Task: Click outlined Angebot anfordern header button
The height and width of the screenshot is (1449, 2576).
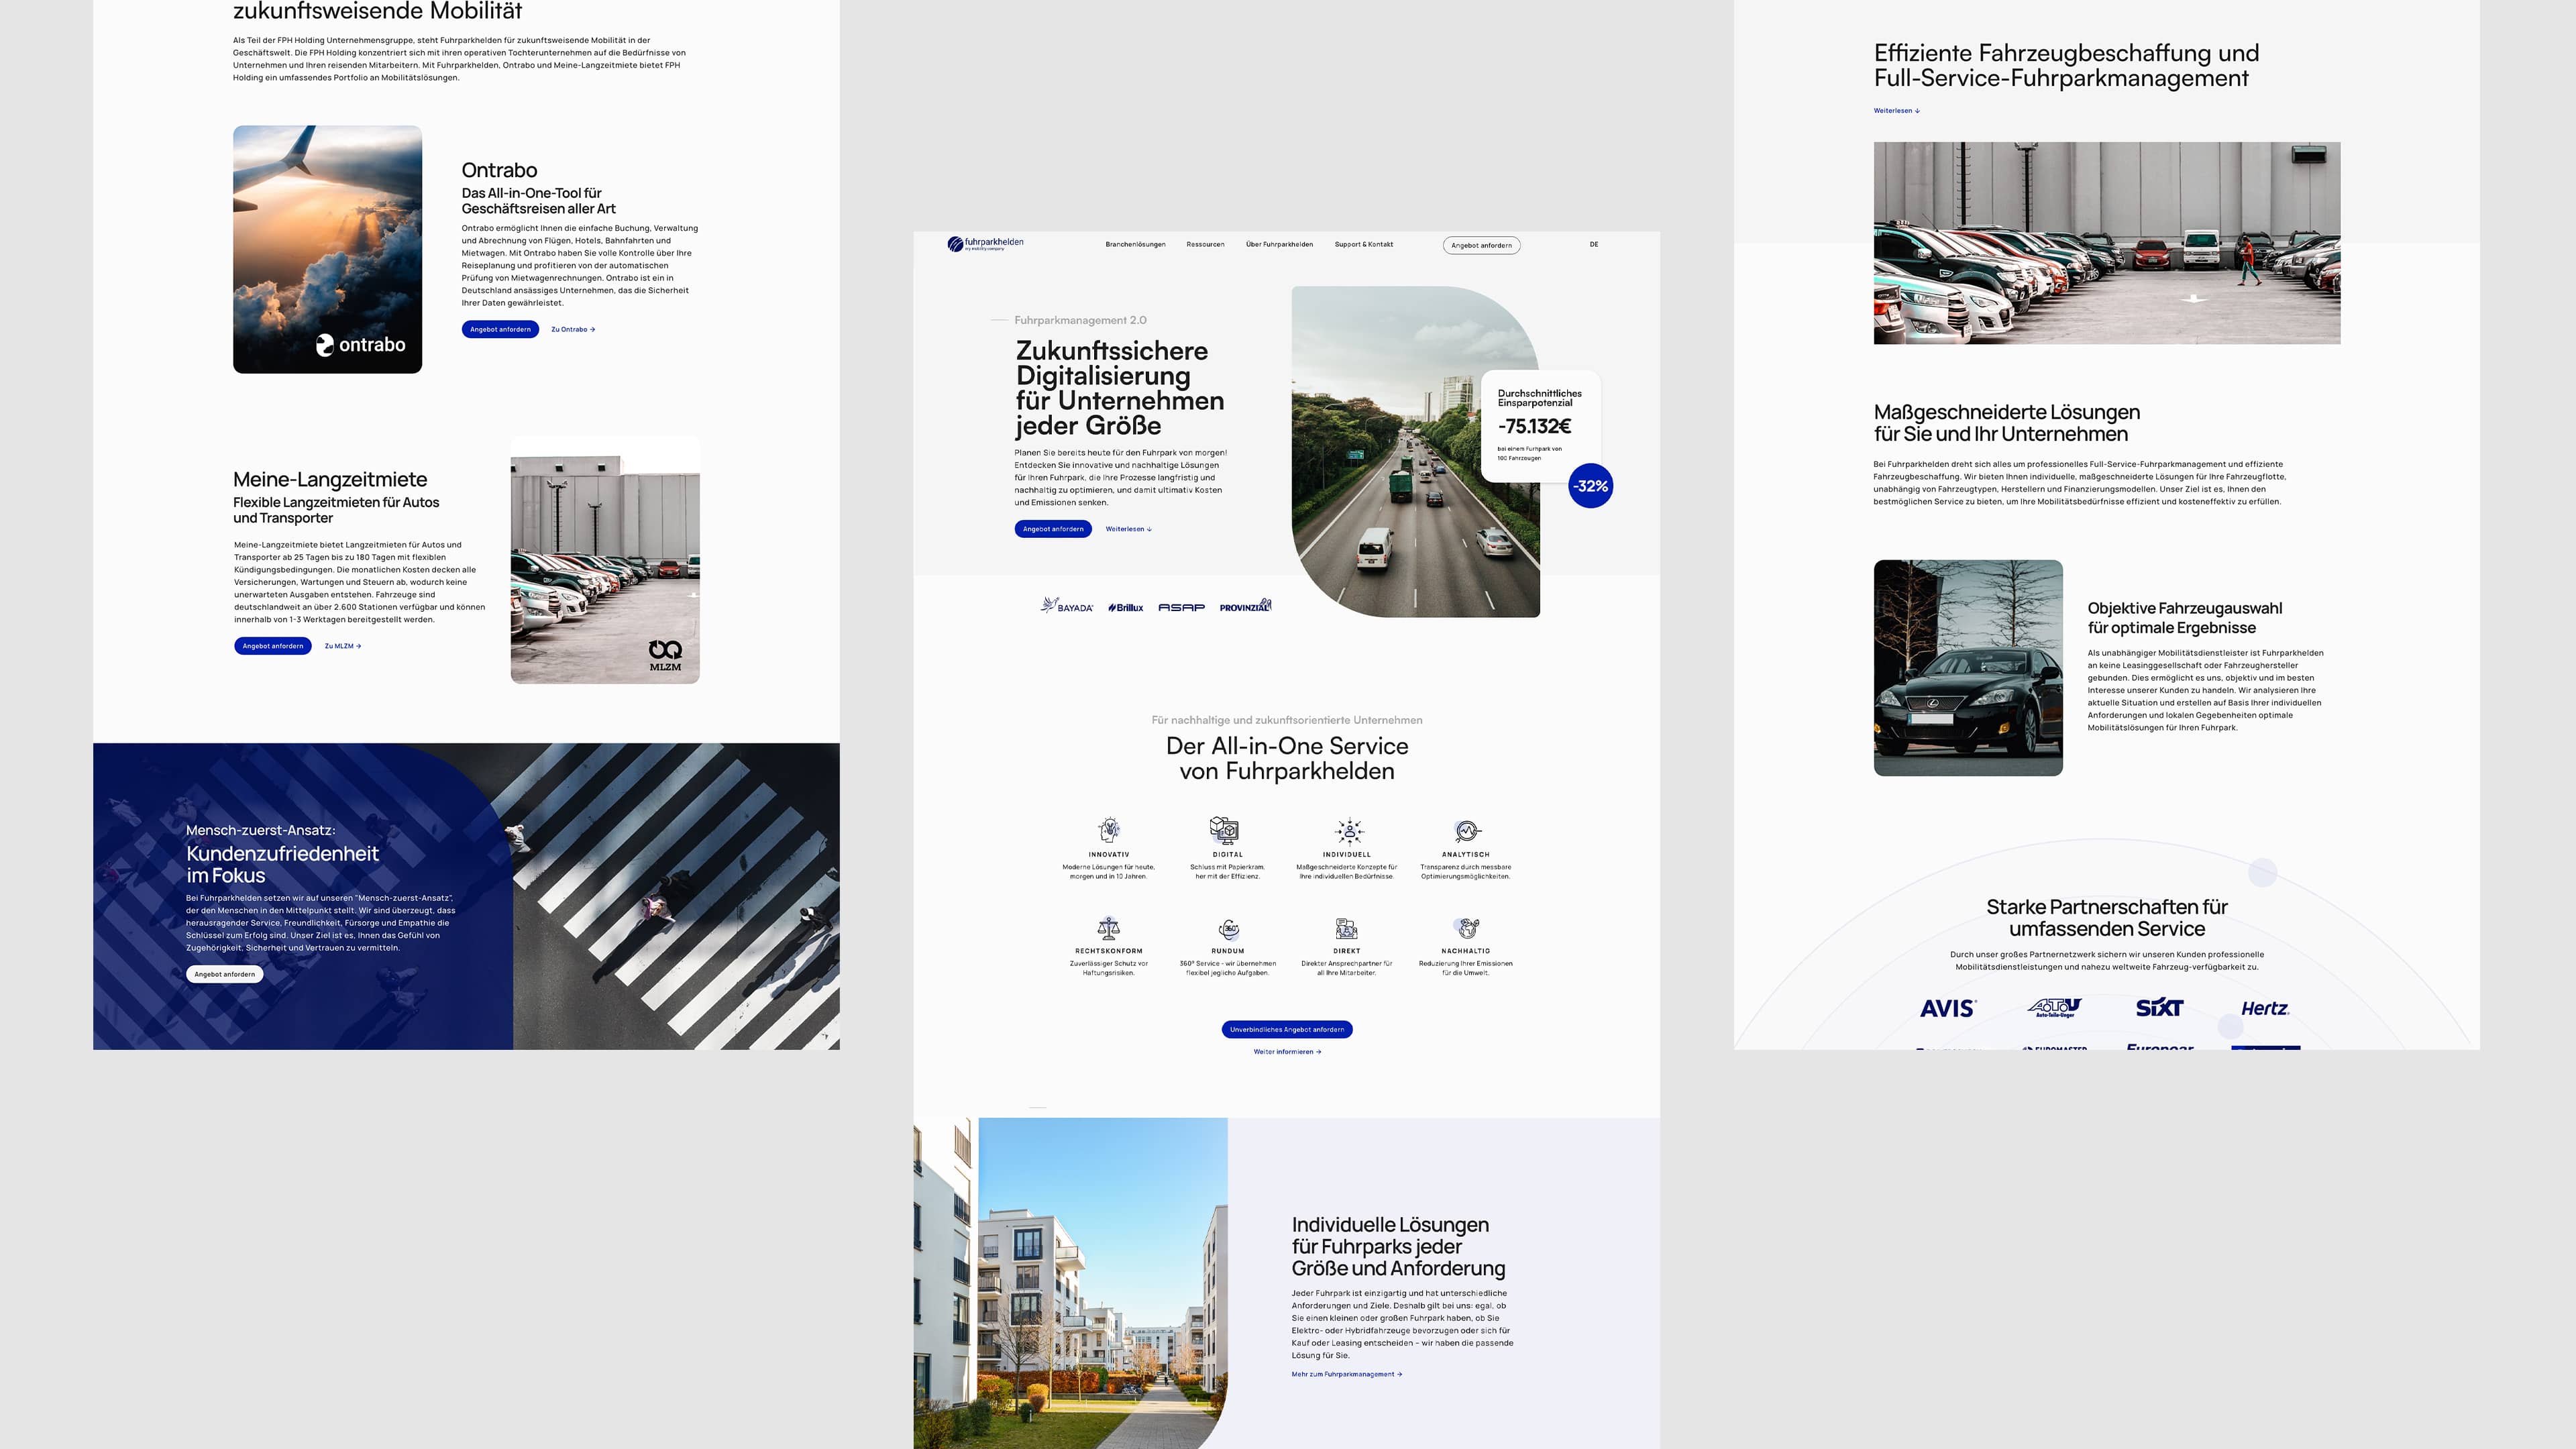Action: click(1481, 245)
